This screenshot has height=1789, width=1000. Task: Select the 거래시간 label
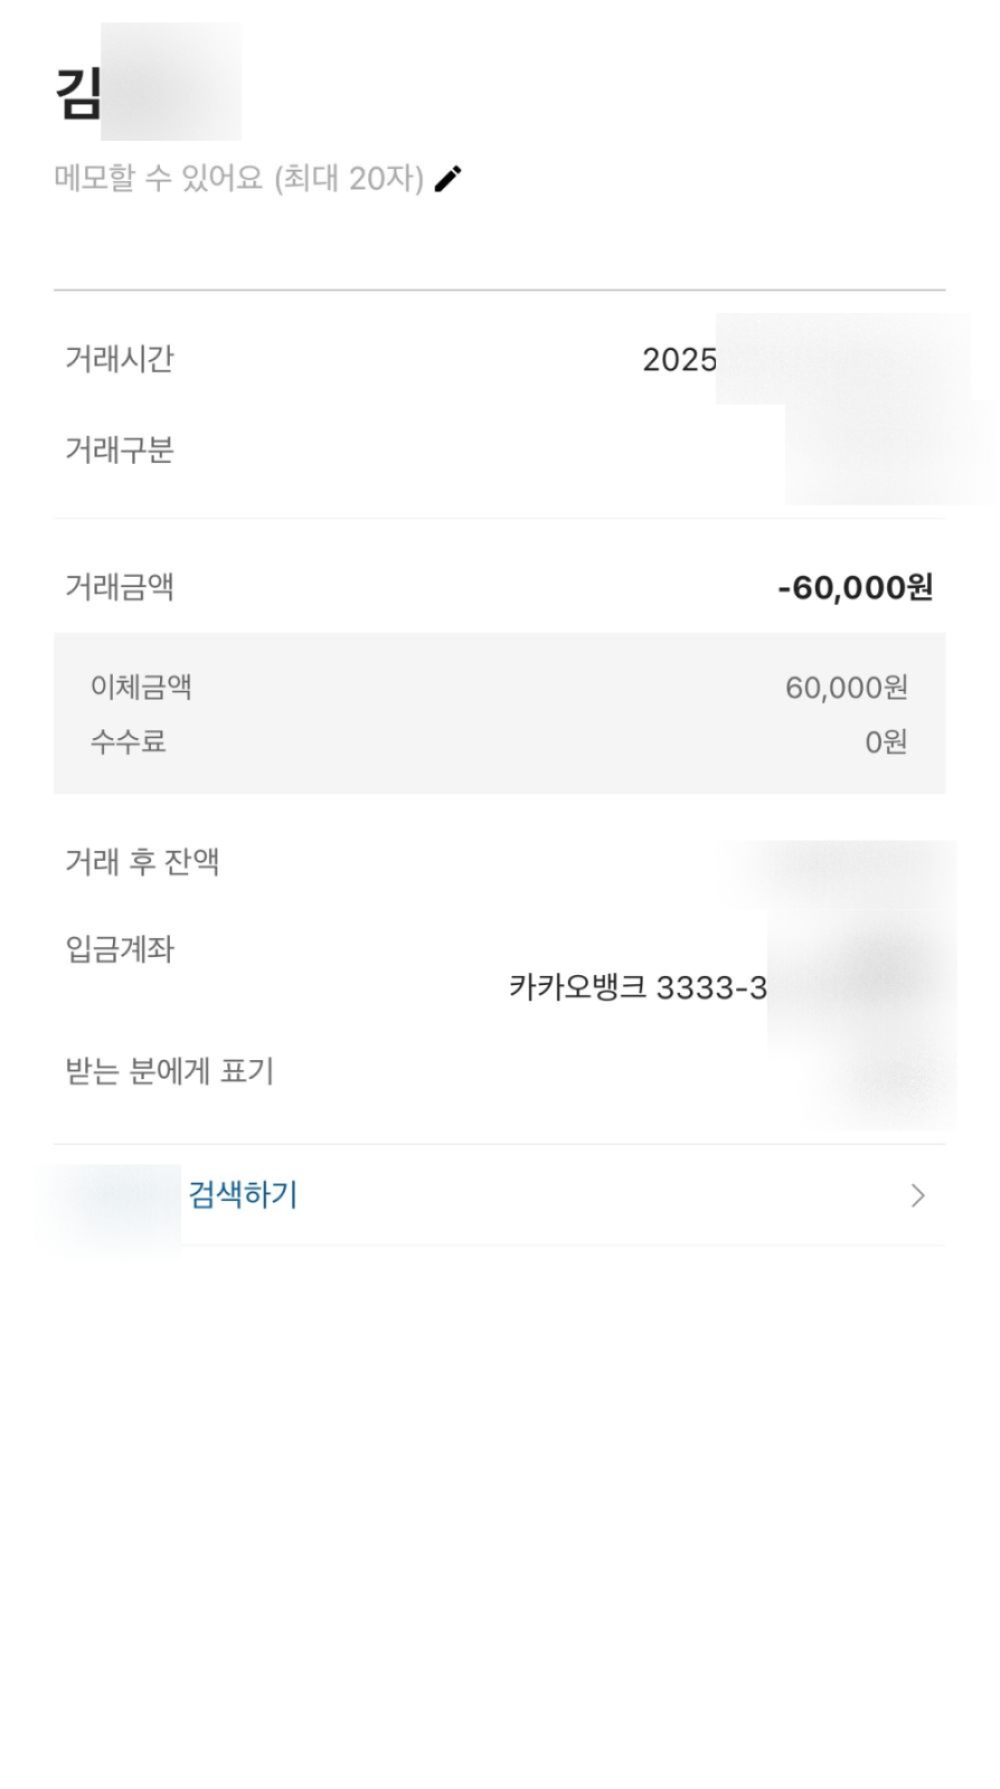(x=119, y=359)
